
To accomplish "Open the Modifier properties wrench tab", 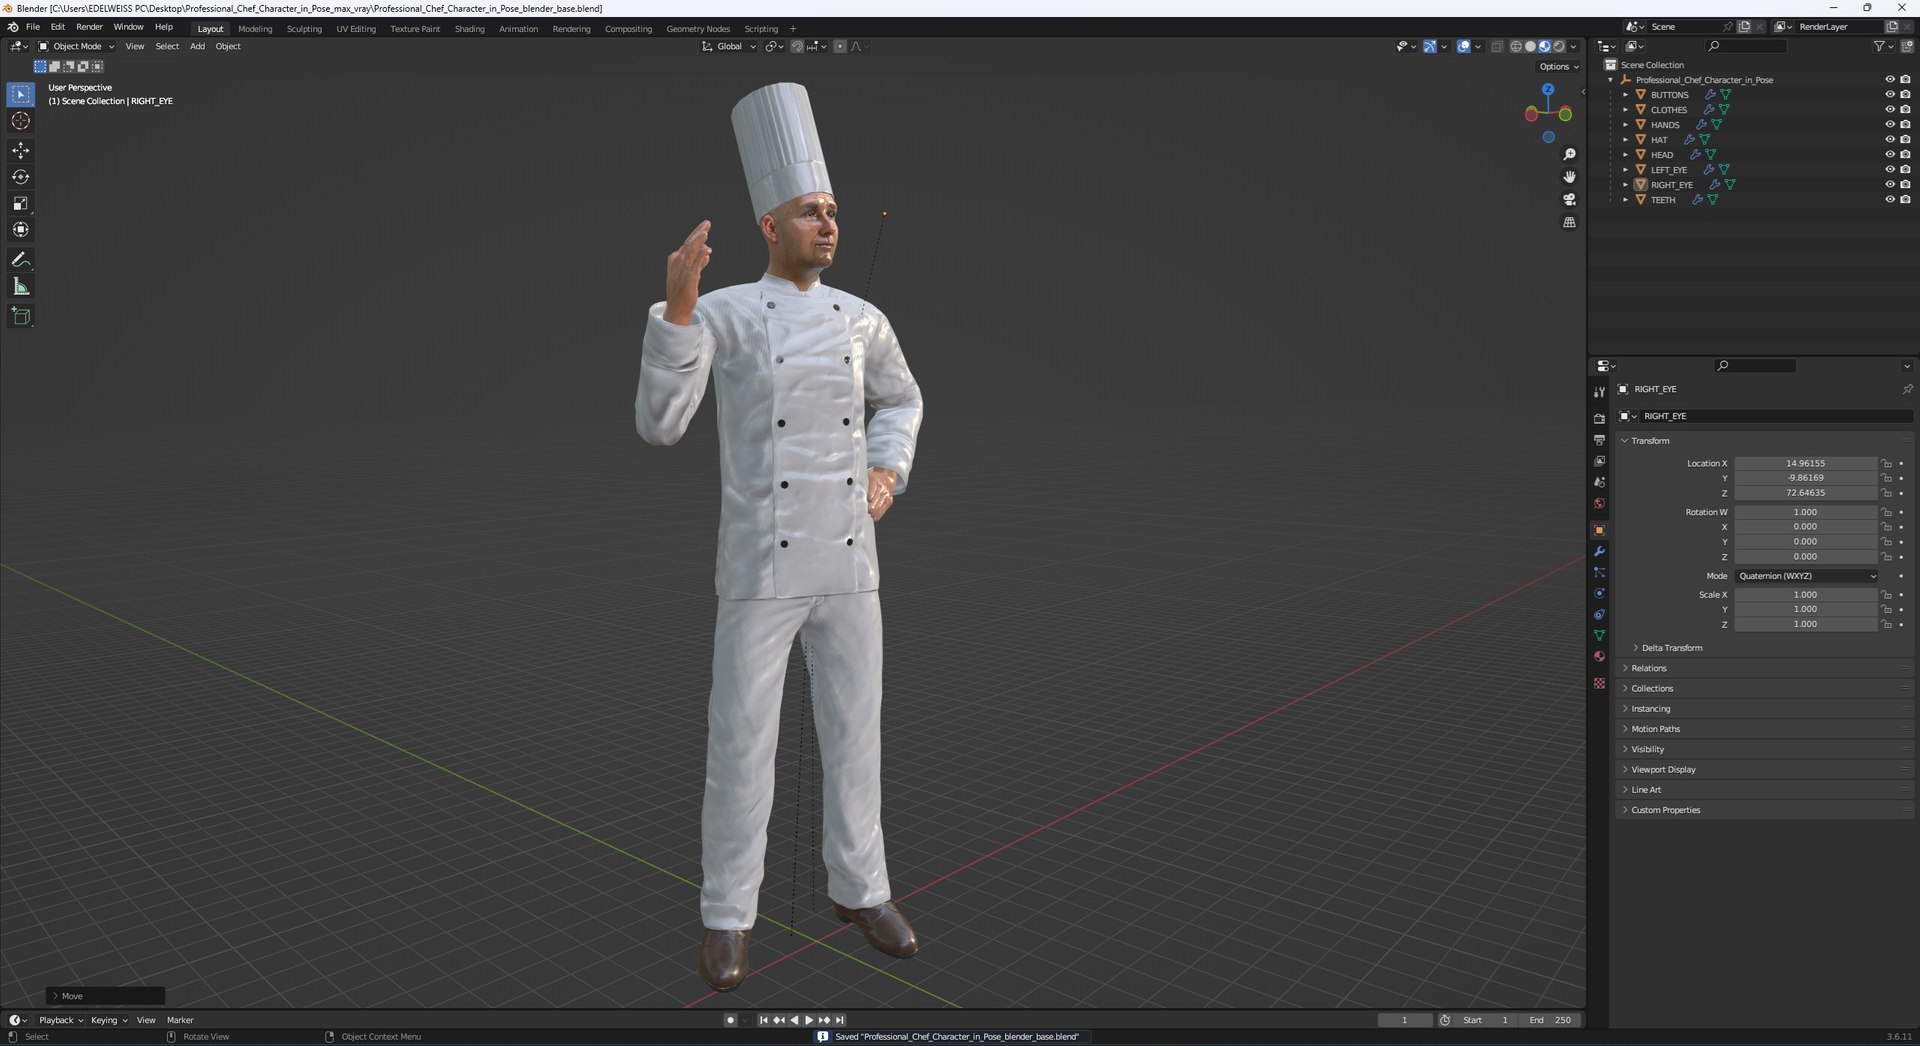I will (1599, 551).
